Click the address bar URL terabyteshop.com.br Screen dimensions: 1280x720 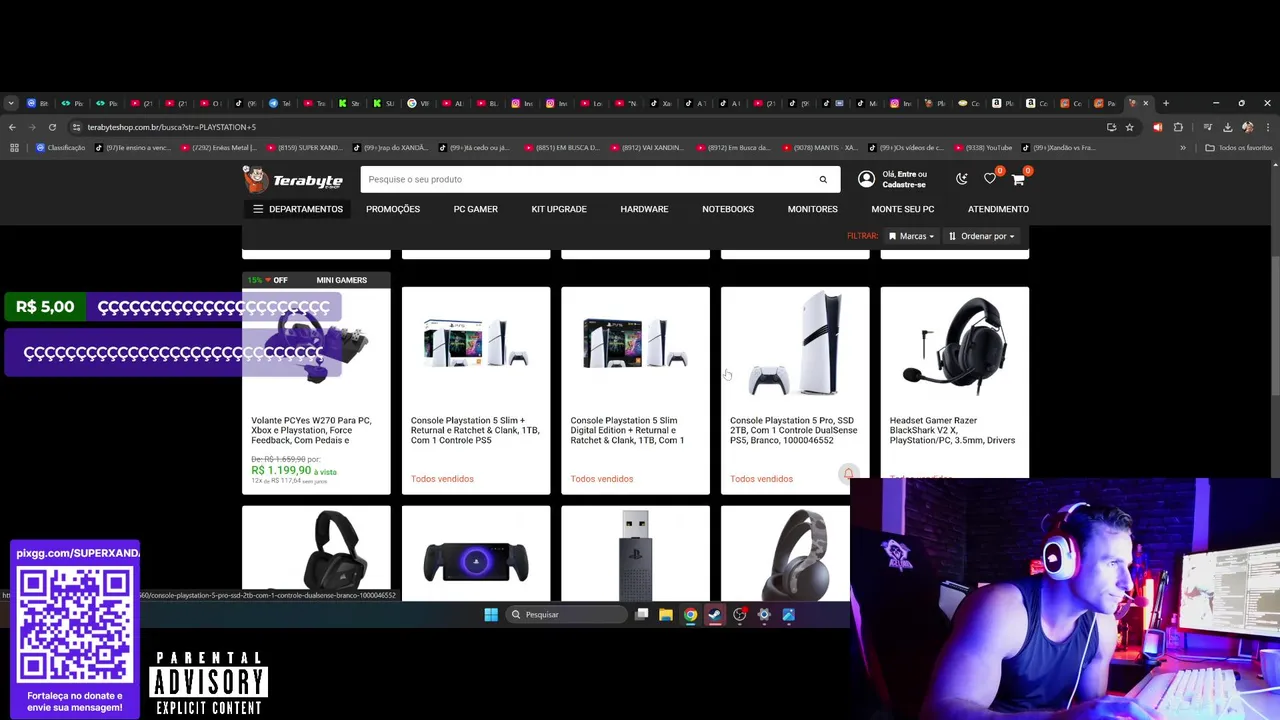tap(171, 127)
